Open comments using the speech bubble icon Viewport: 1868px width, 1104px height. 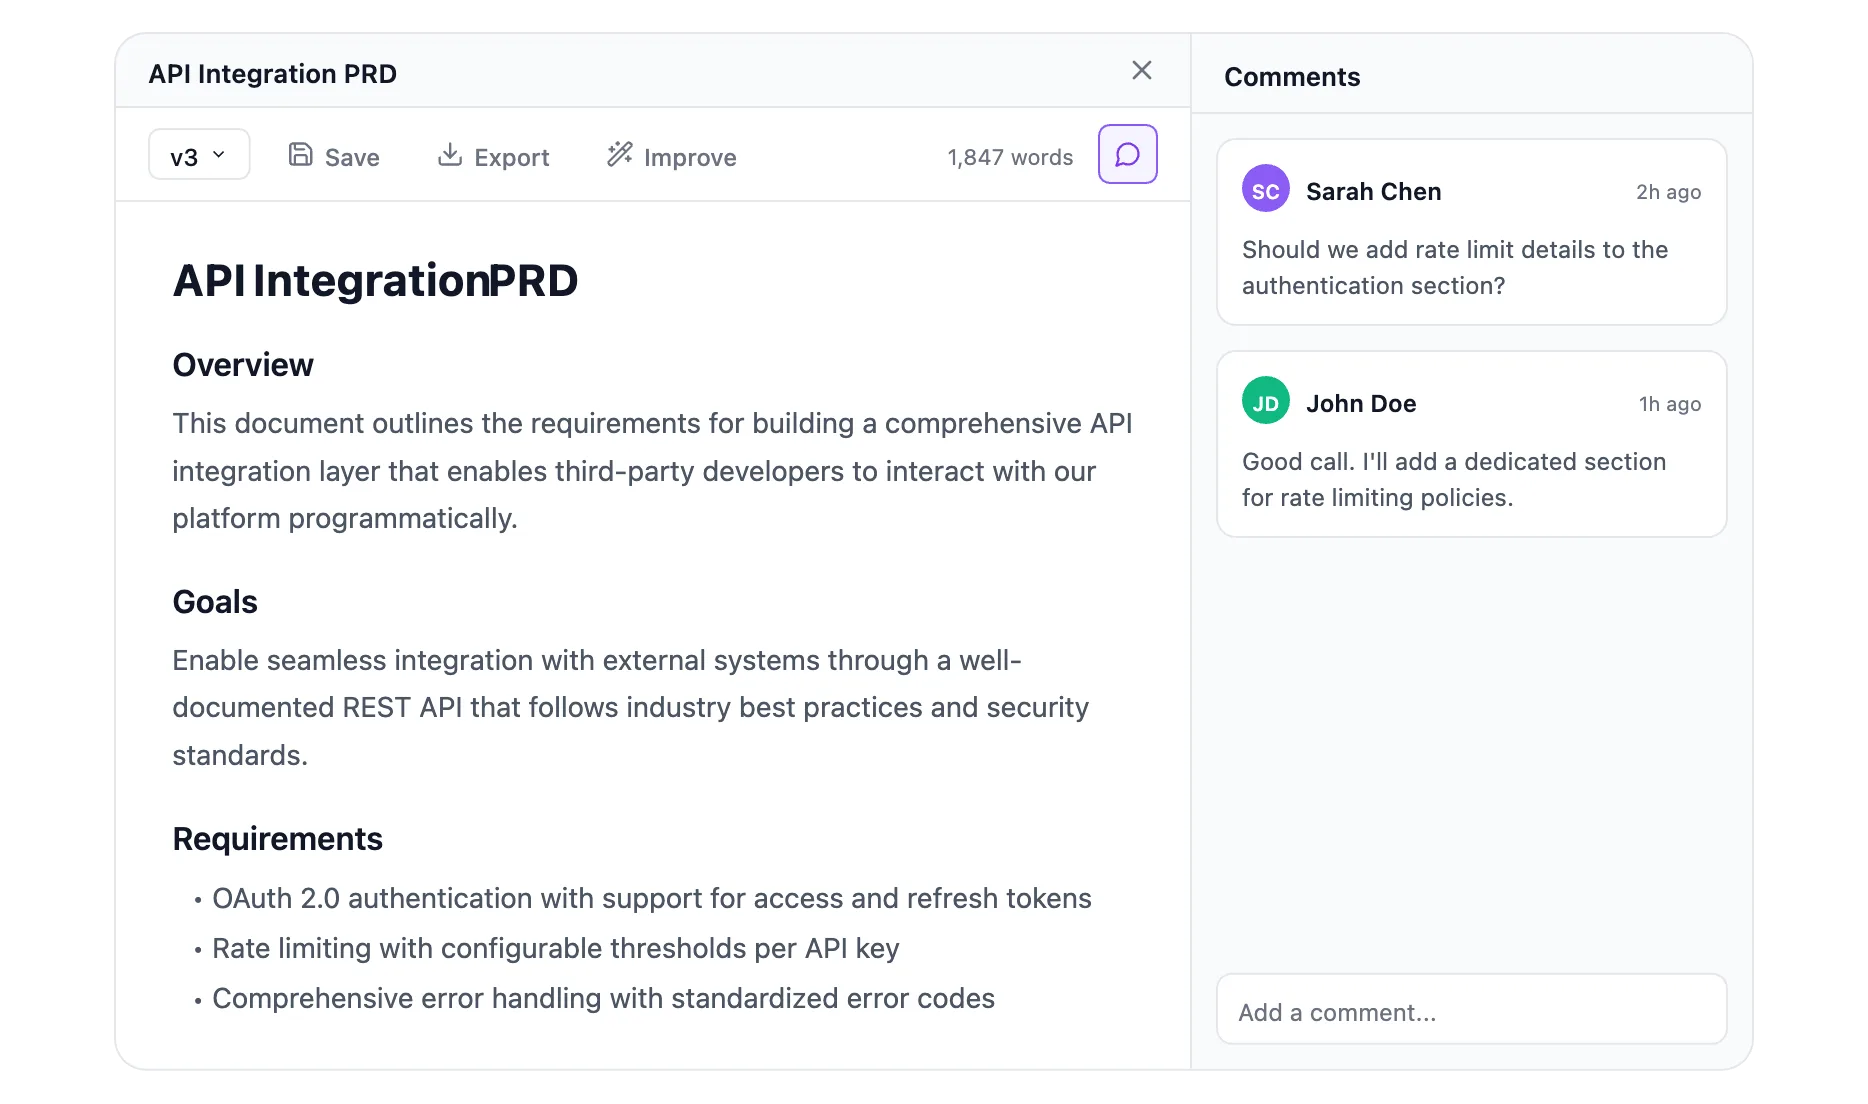(1127, 154)
